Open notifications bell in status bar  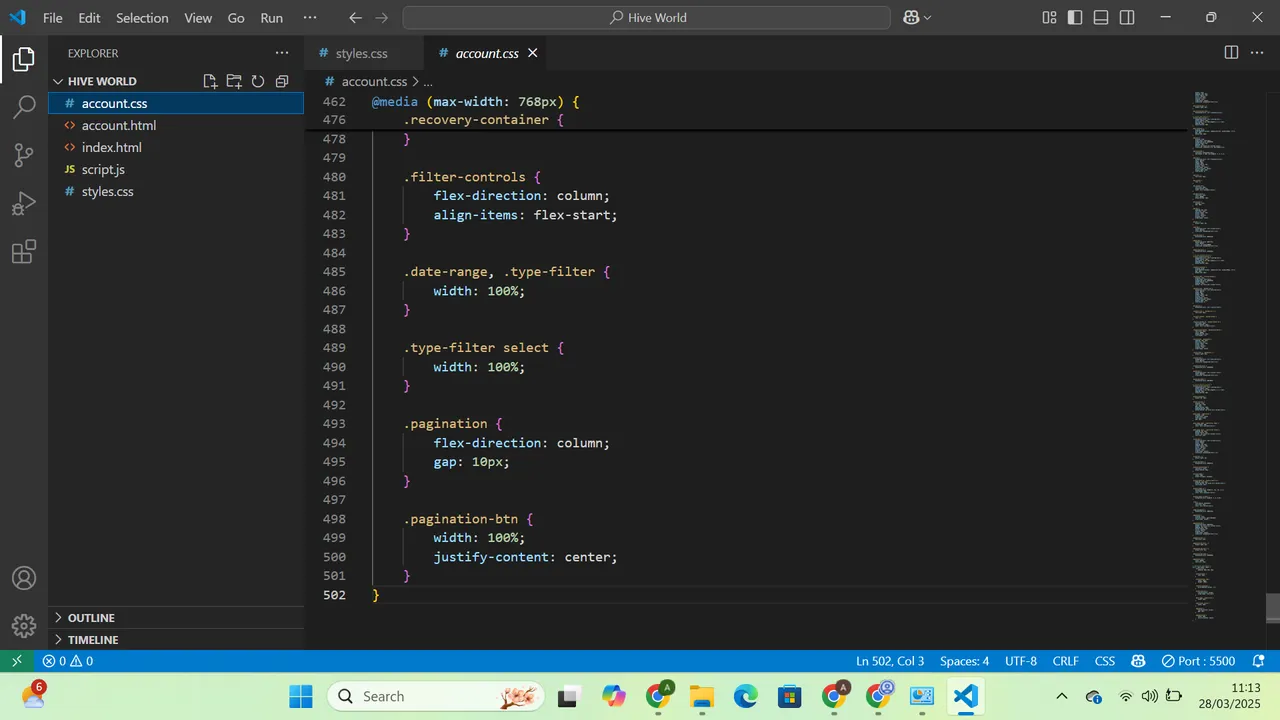point(1258,661)
